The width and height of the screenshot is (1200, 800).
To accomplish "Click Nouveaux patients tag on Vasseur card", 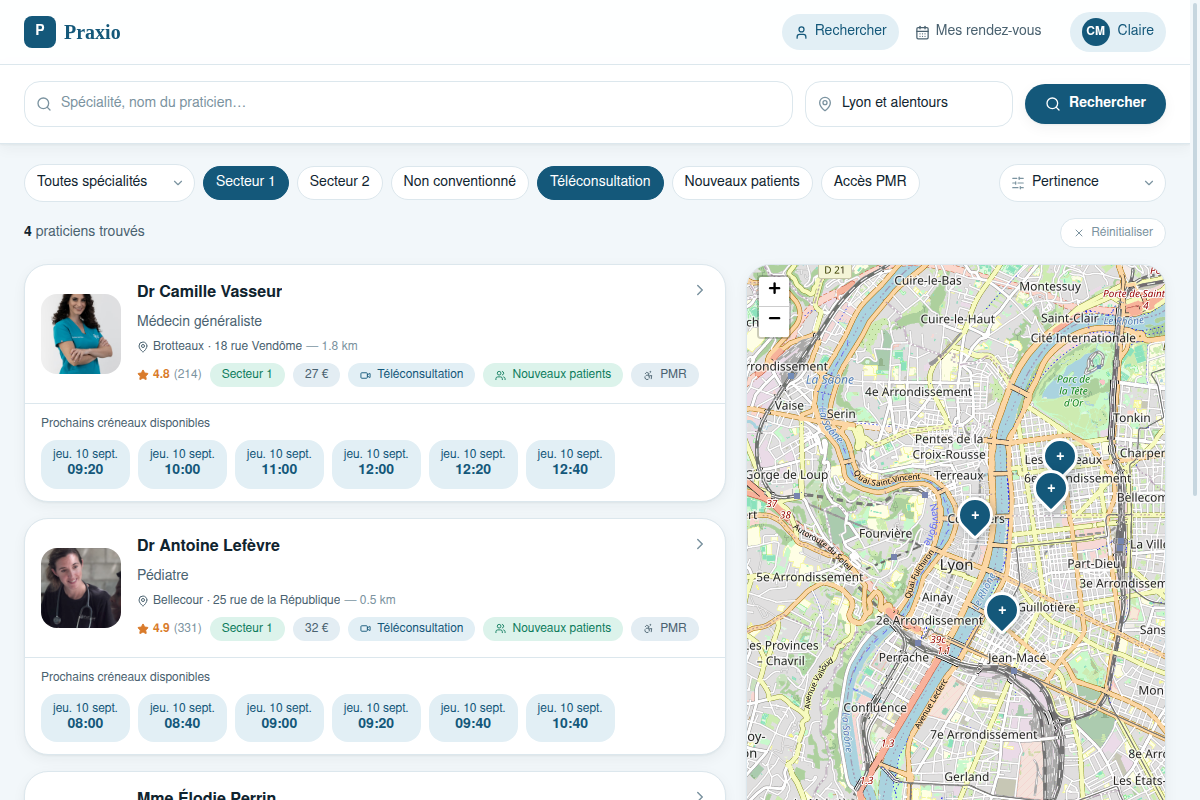I will [x=553, y=375].
